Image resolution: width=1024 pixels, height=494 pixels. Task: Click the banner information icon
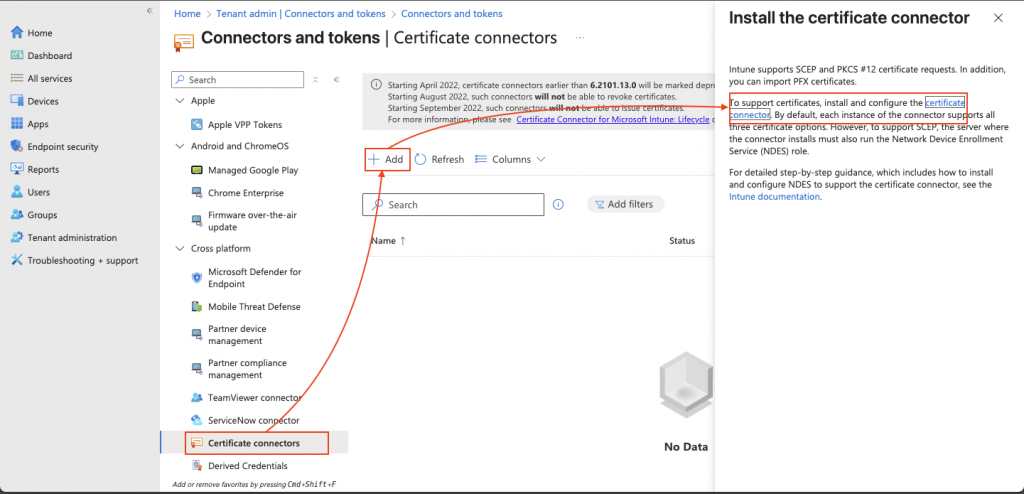(376, 85)
